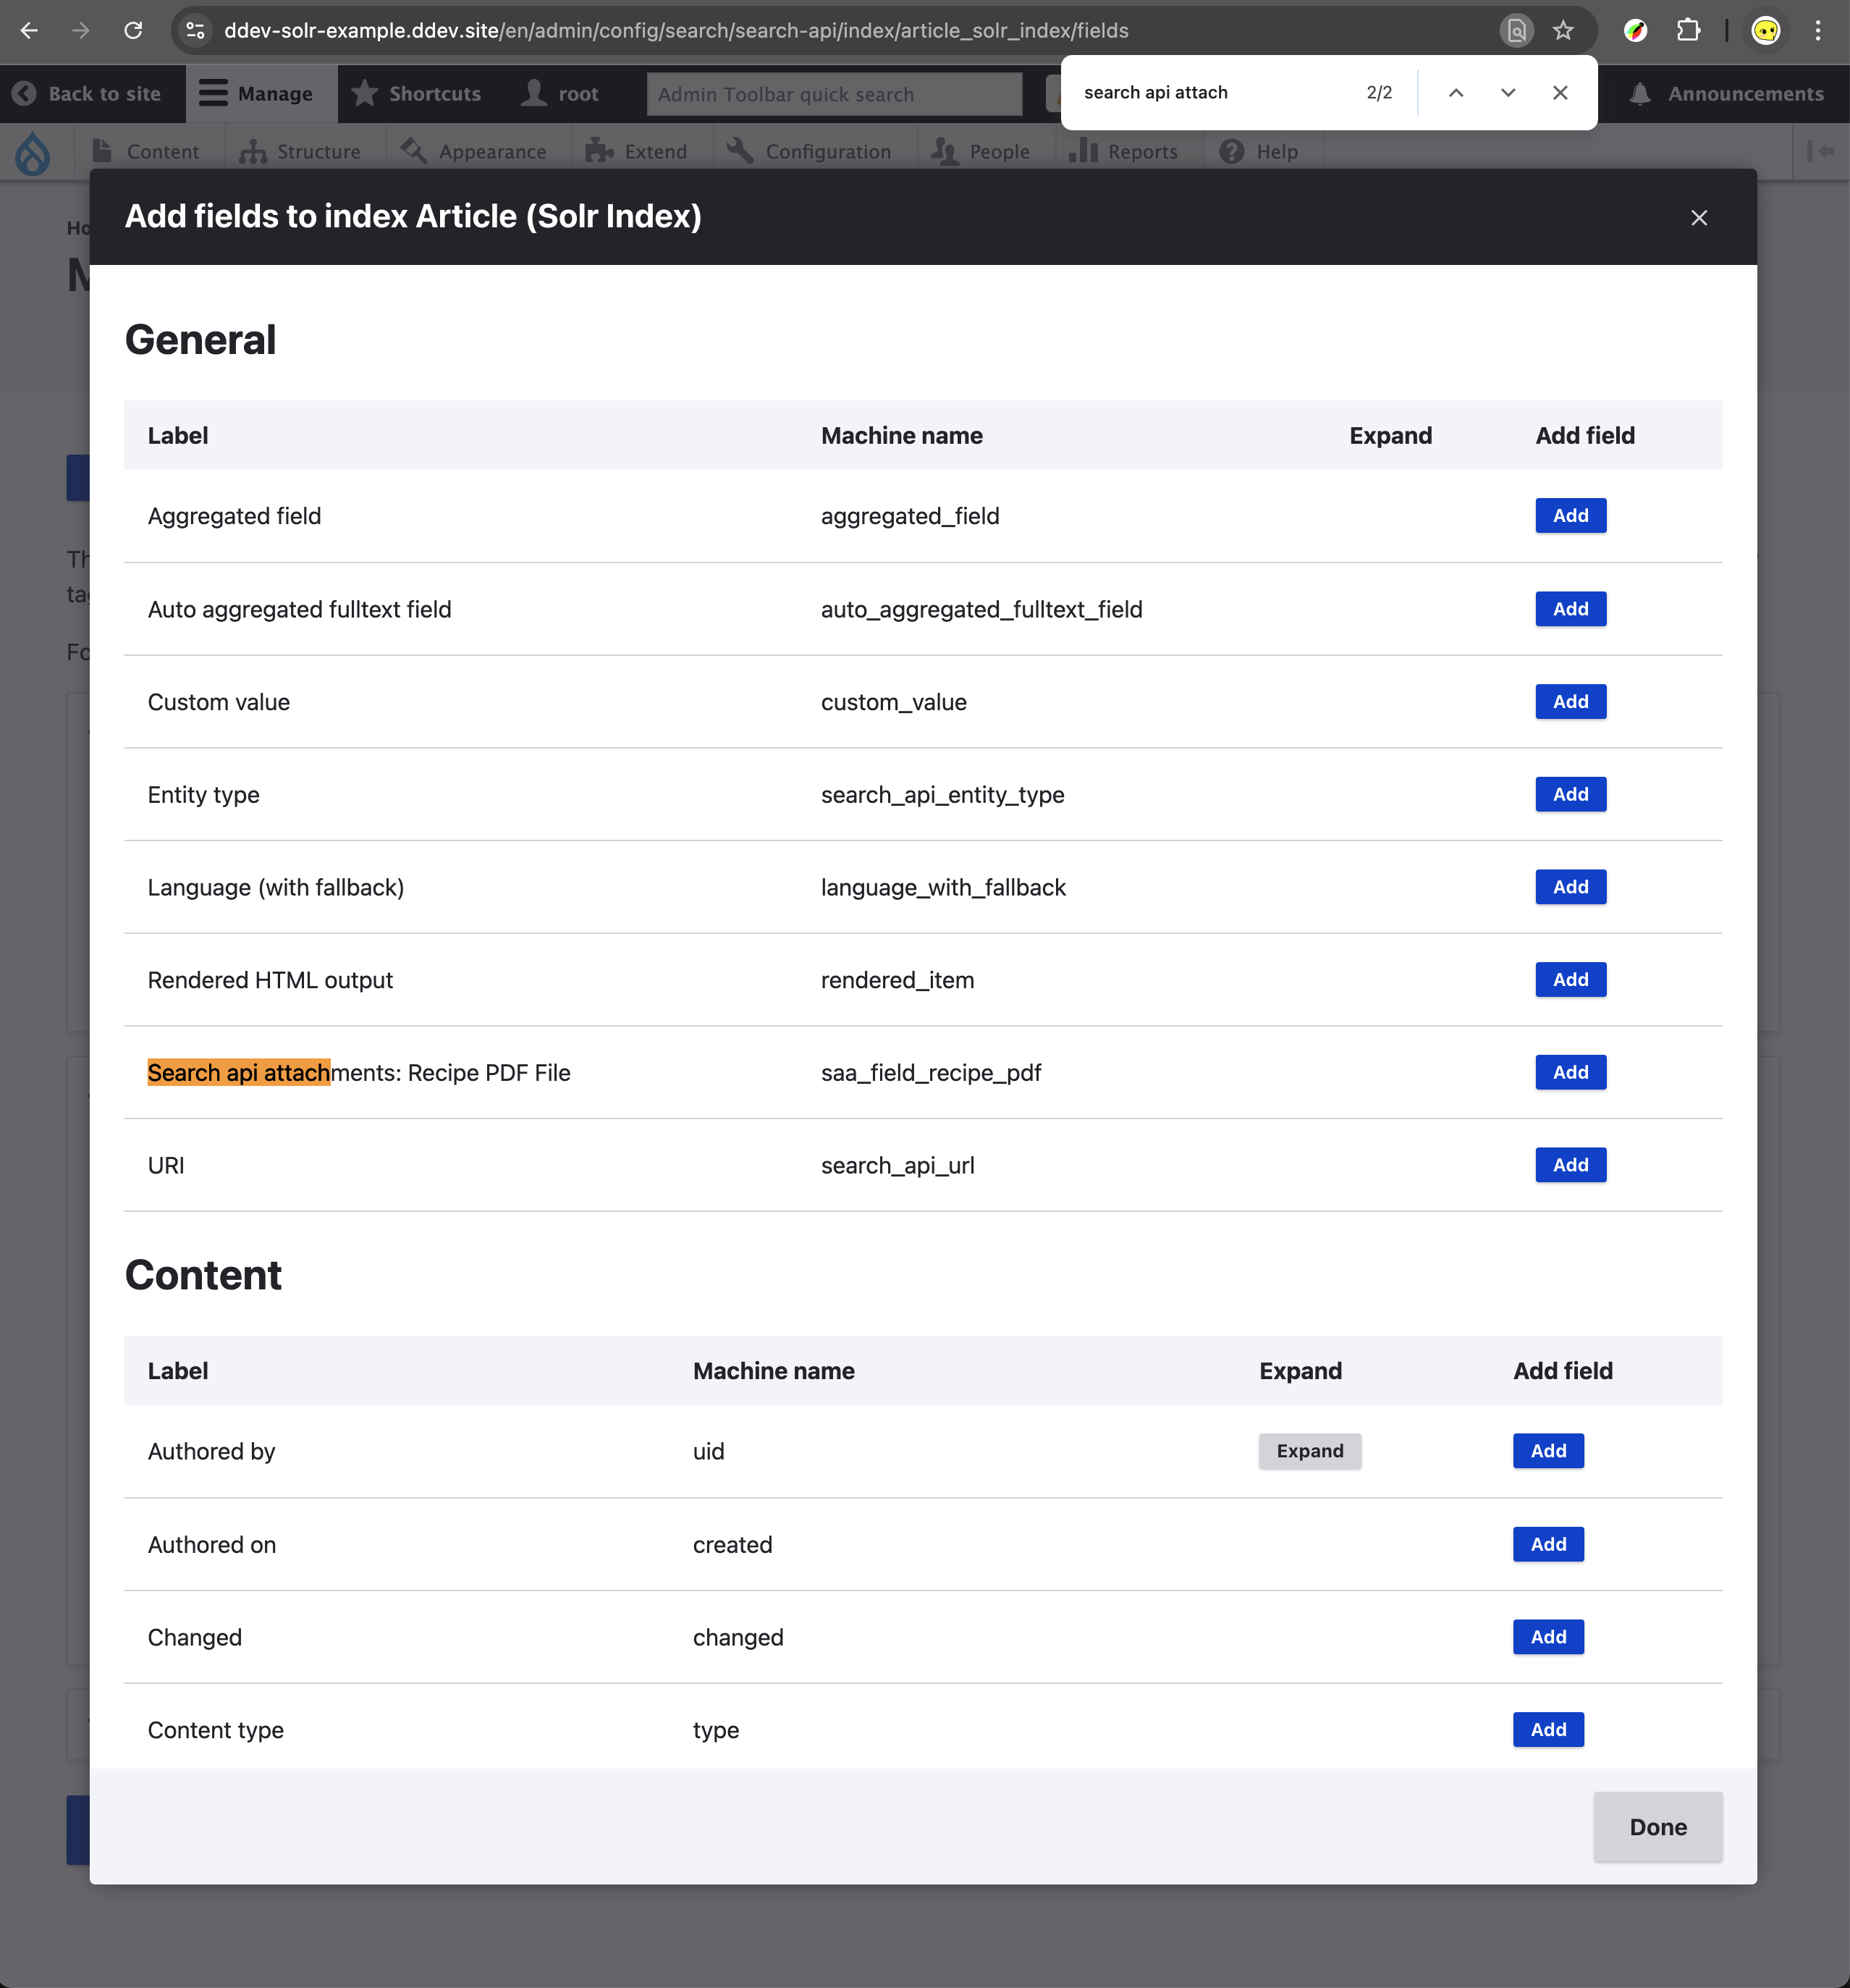This screenshot has width=1850, height=1988.
Task: Add the Aggregated field
Action: point(1570,516)
